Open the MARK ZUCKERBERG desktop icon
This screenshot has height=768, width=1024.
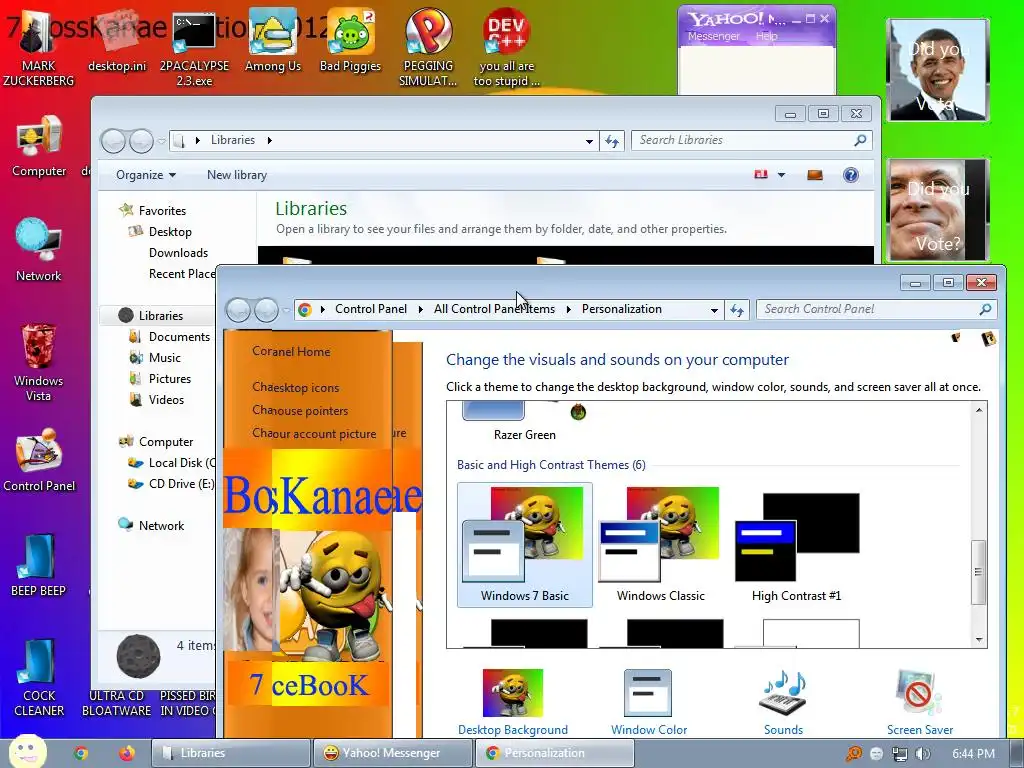point(38,47)
